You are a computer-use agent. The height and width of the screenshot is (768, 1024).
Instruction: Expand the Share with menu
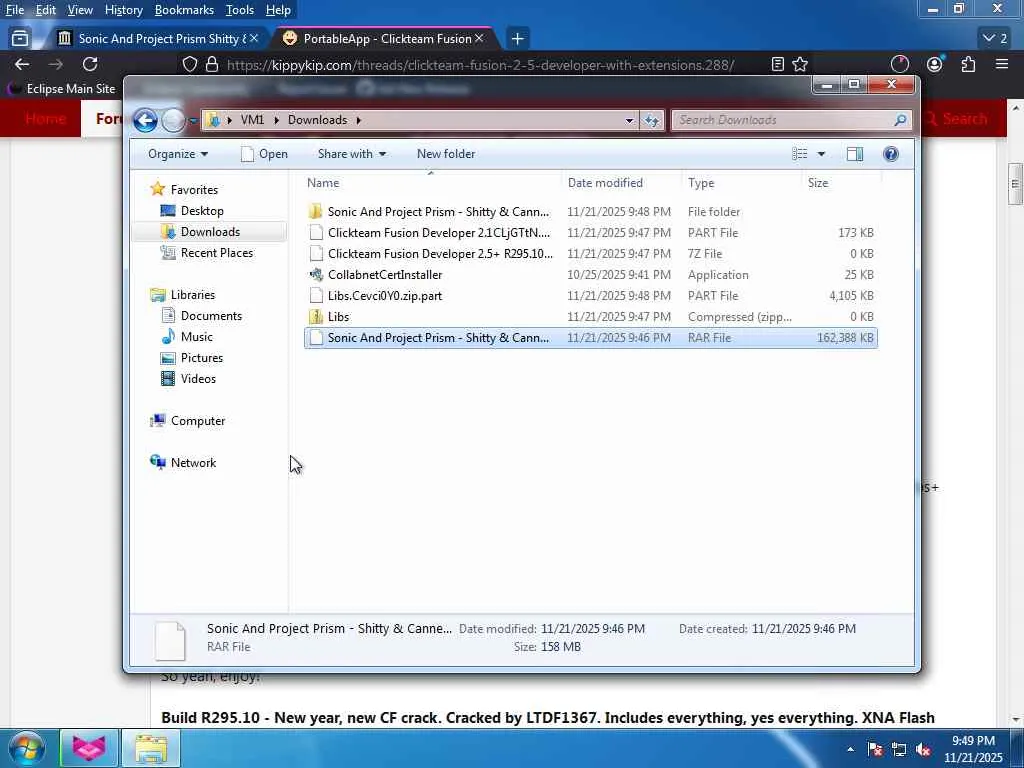tap(351, 154)
